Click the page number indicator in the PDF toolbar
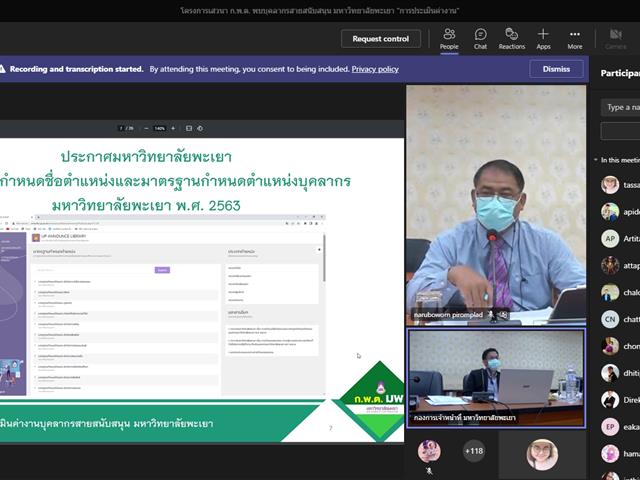The height and width of the screenshot is (480, 640). (126, 128)
